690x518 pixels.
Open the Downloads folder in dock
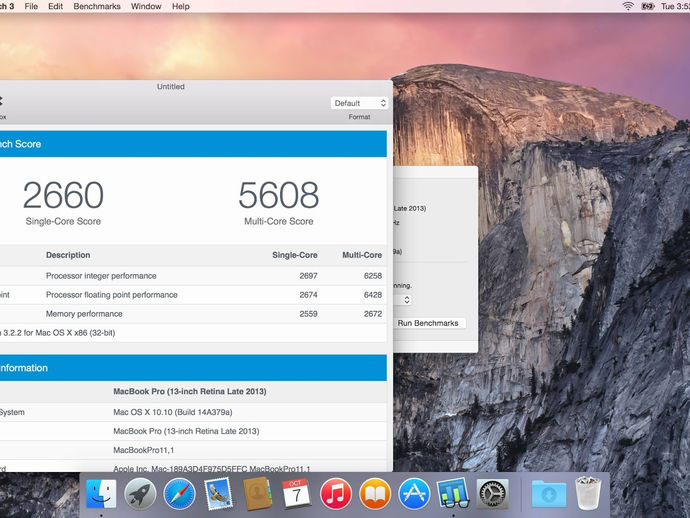(549, 493)
